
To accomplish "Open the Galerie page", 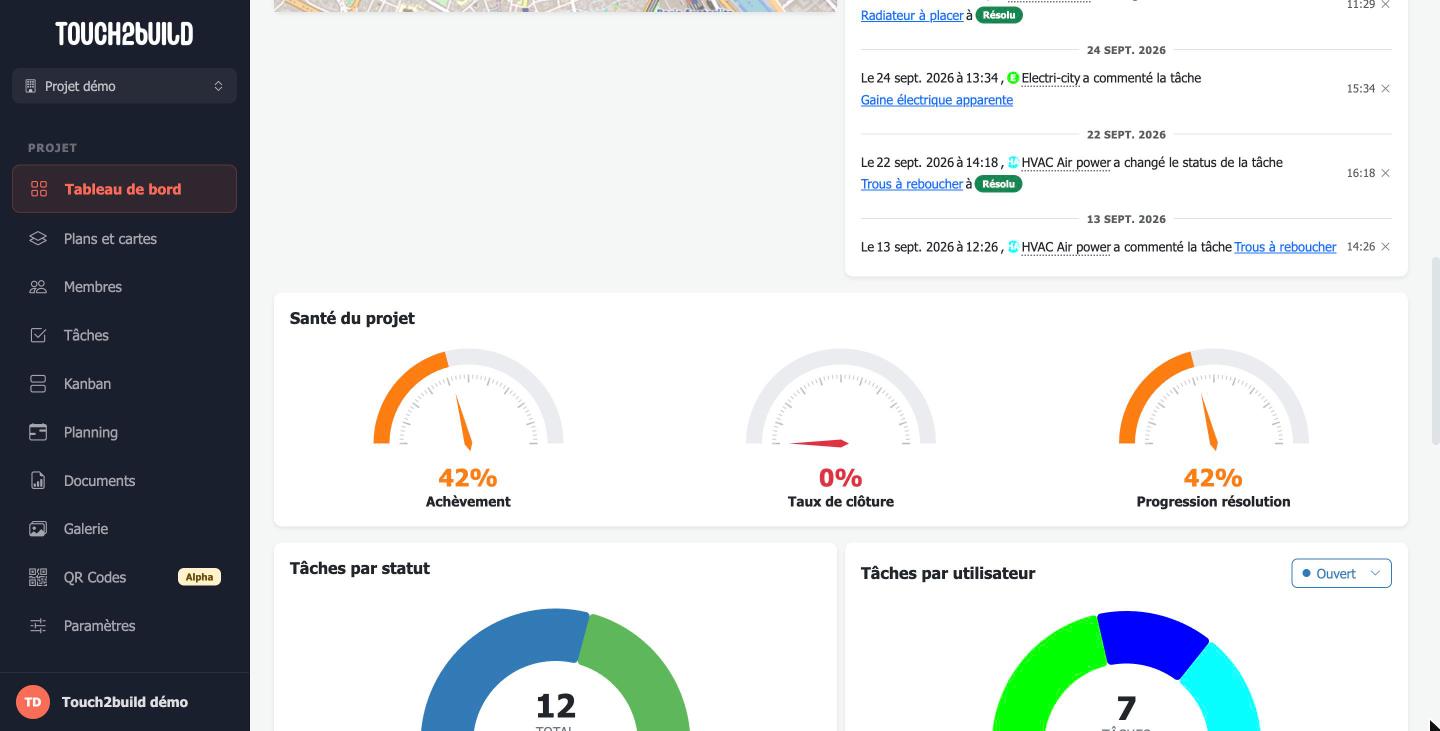I will (124, 529).
